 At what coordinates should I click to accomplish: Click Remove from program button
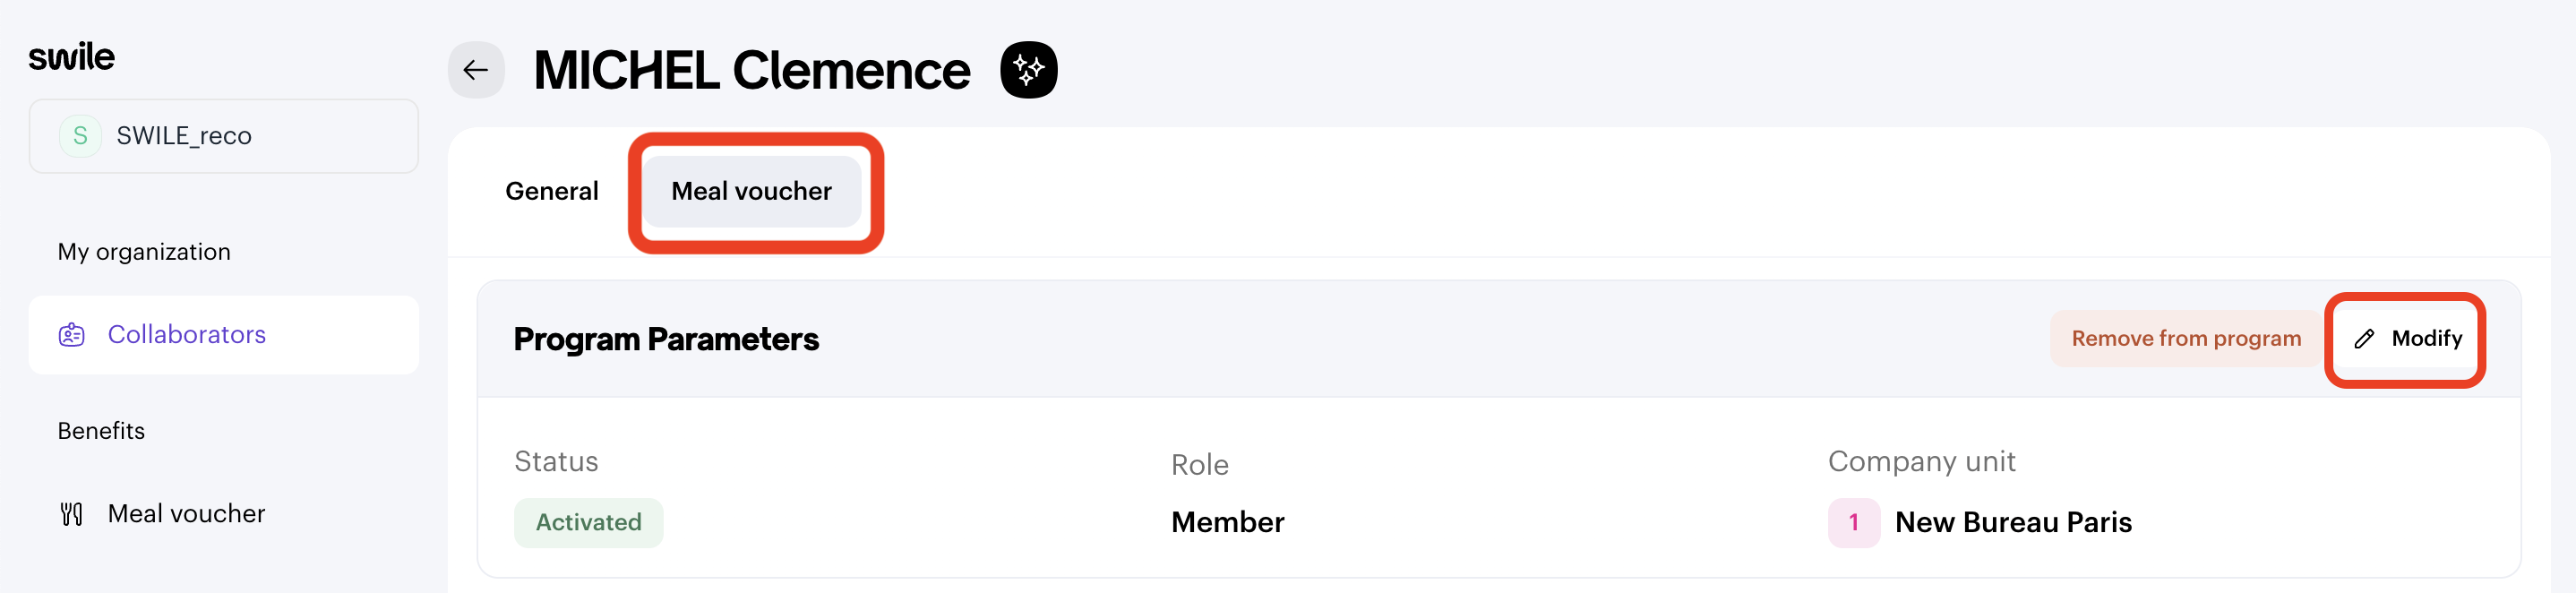click(x=2186, y=339)
